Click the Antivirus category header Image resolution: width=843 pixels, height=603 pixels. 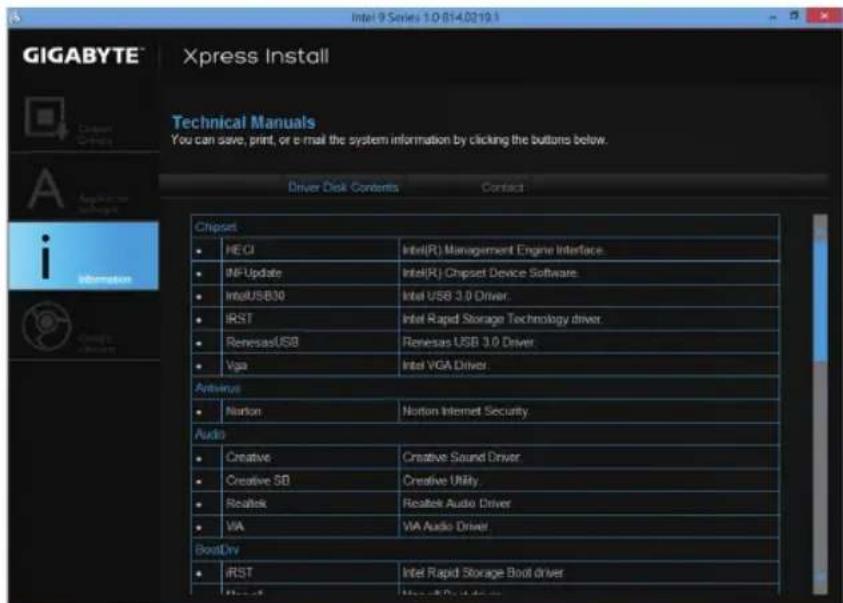218,389
